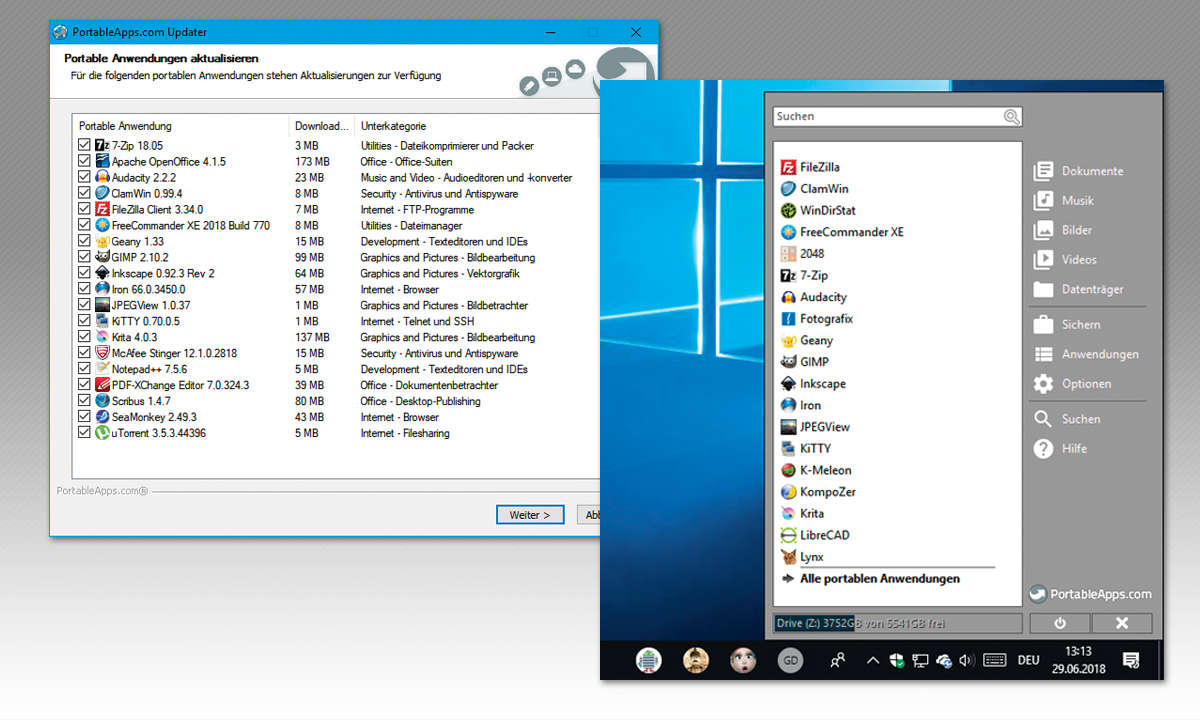
Task: Uncheck FileZilla Client 3.34.0 update
Action: (84, 209)
